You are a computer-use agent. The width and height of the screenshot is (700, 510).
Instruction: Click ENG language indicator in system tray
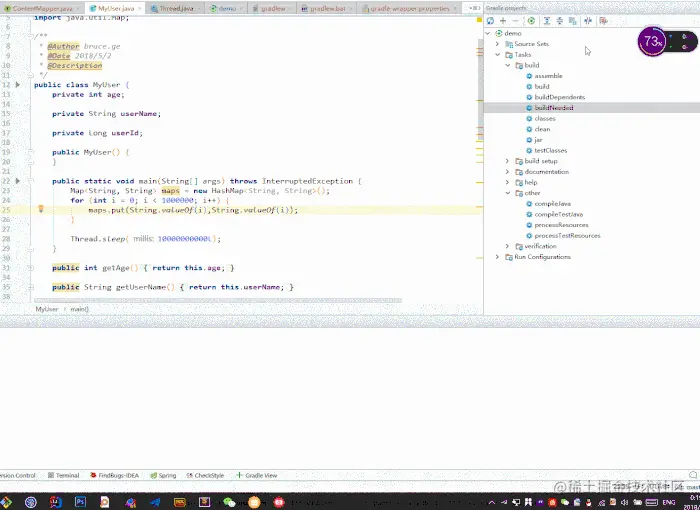tap(668, 502)
